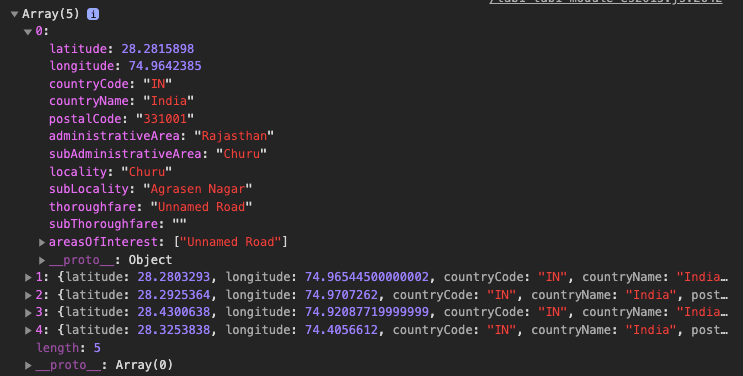Click the info badge next to Array(5)
Viewport: 743px width, 376px height.
[93, 14]
